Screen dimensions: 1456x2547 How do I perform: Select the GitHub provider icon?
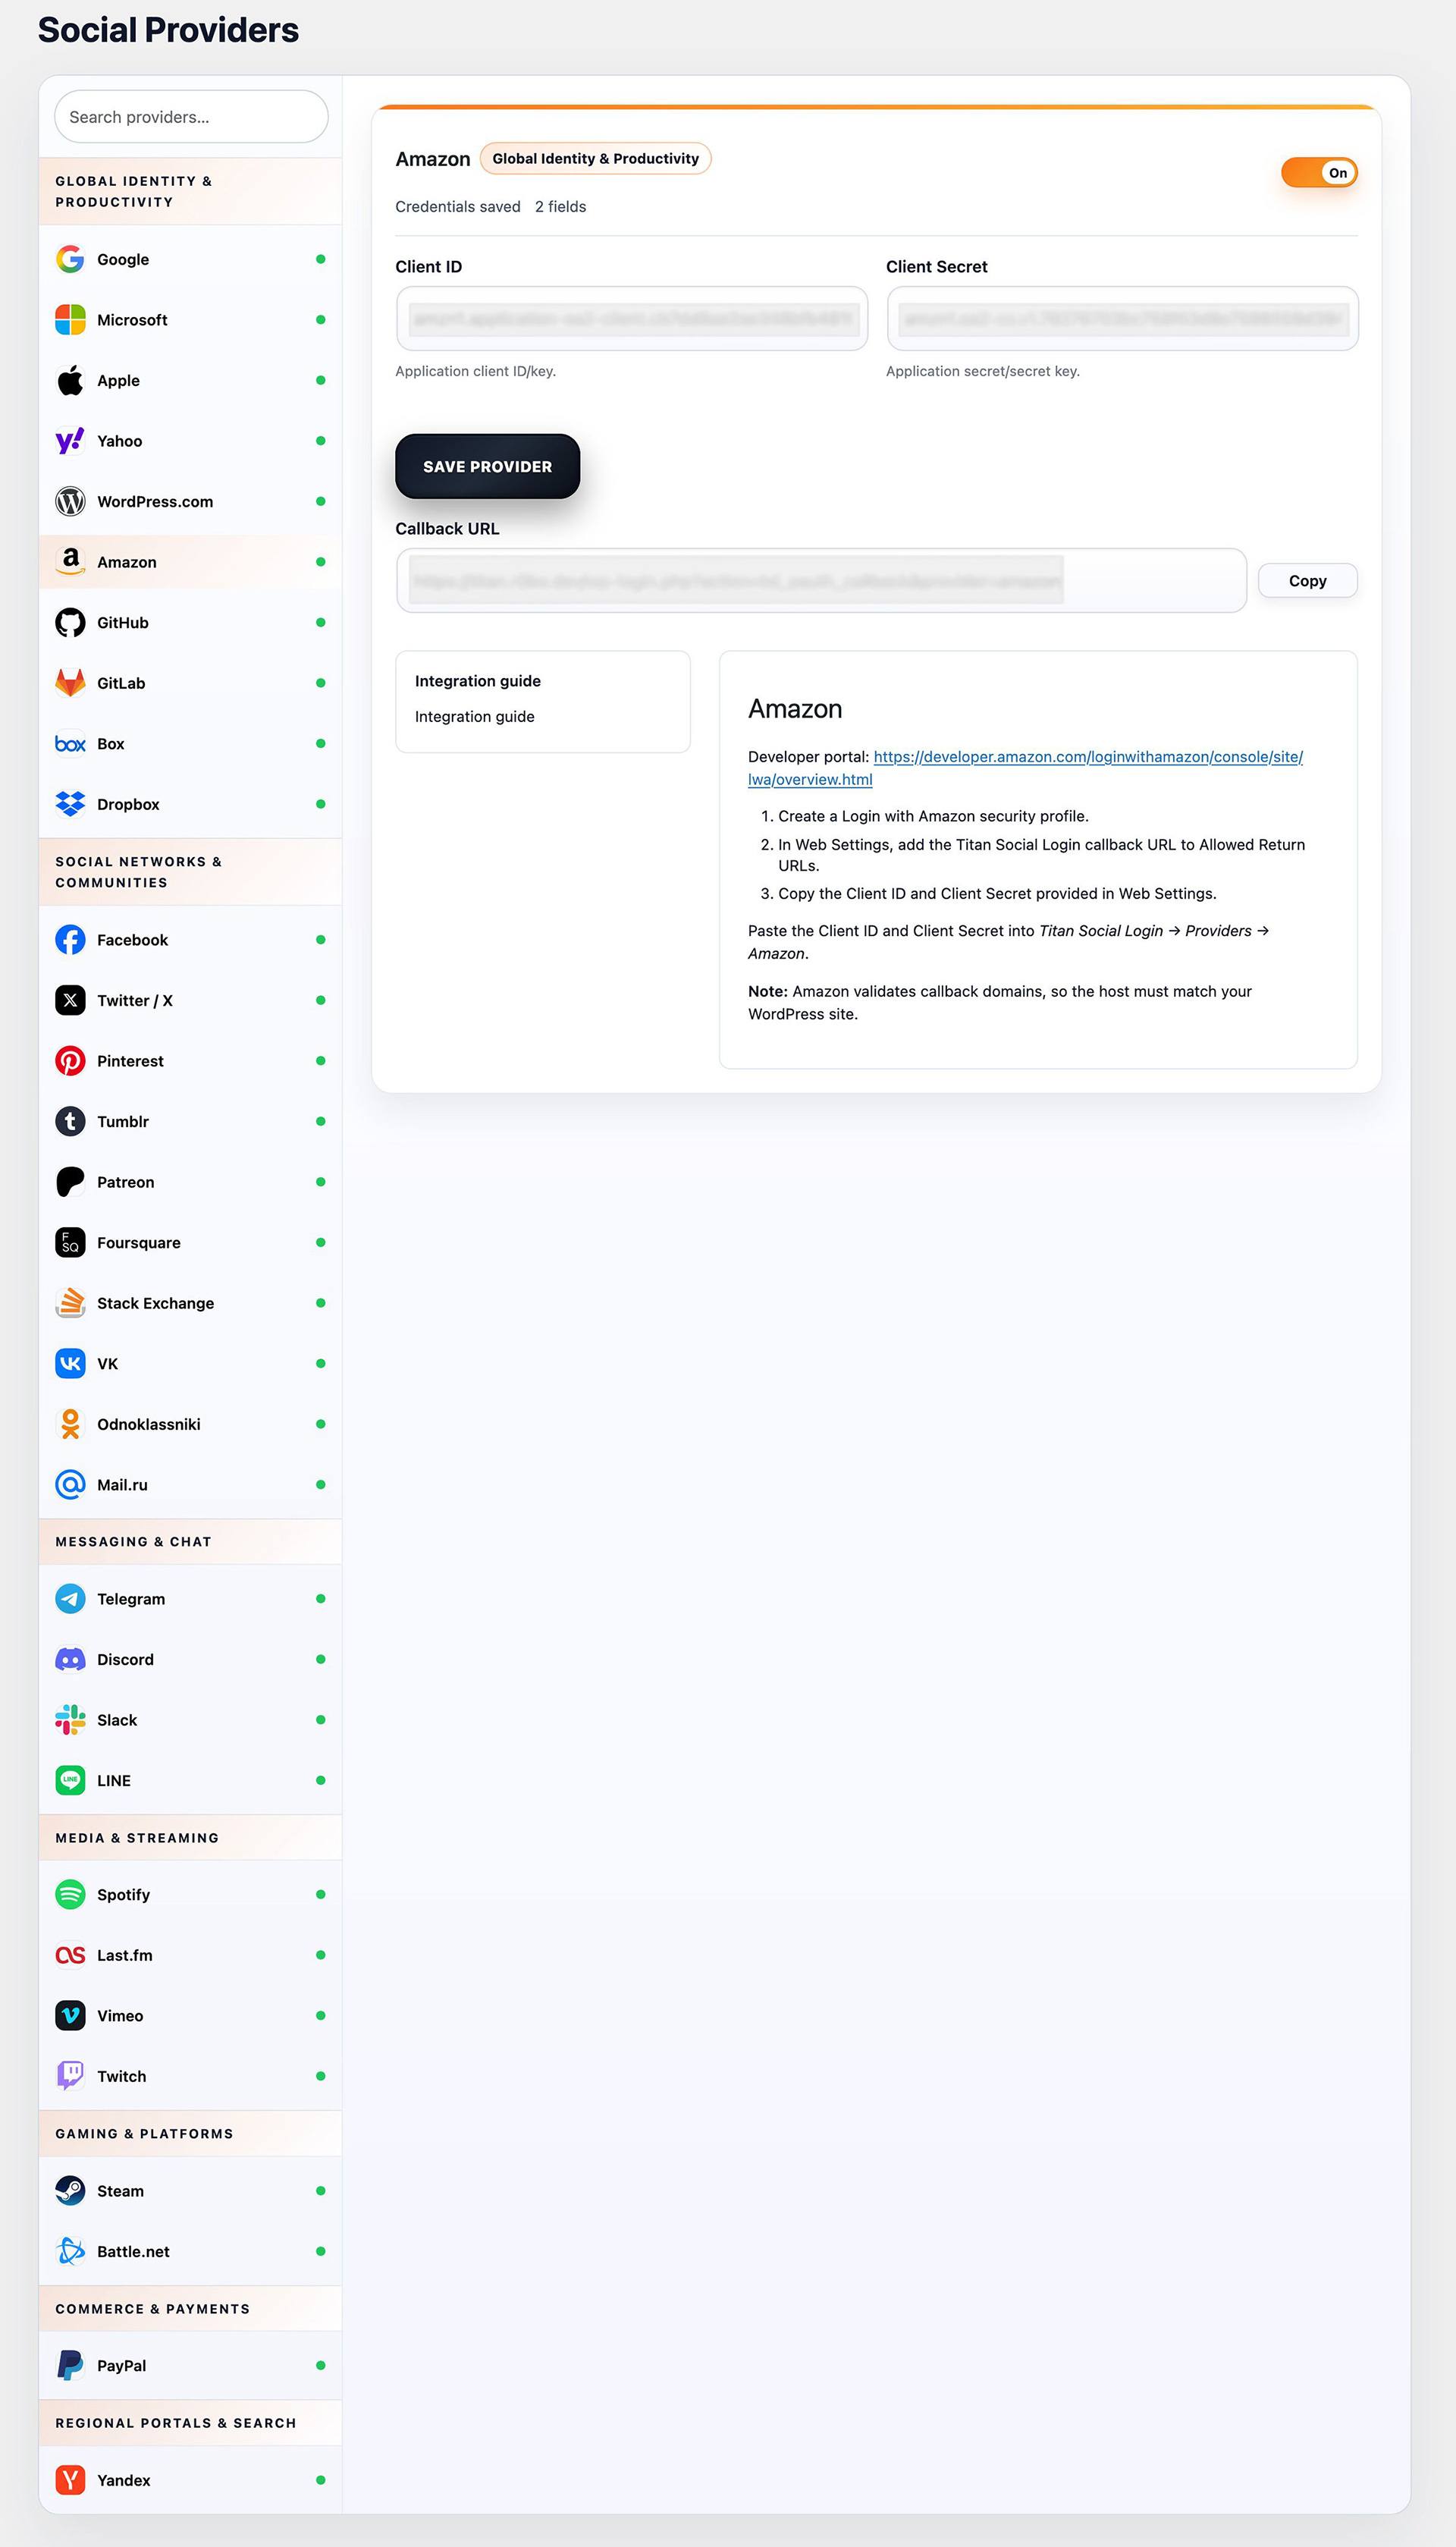(x=70, y=623)
